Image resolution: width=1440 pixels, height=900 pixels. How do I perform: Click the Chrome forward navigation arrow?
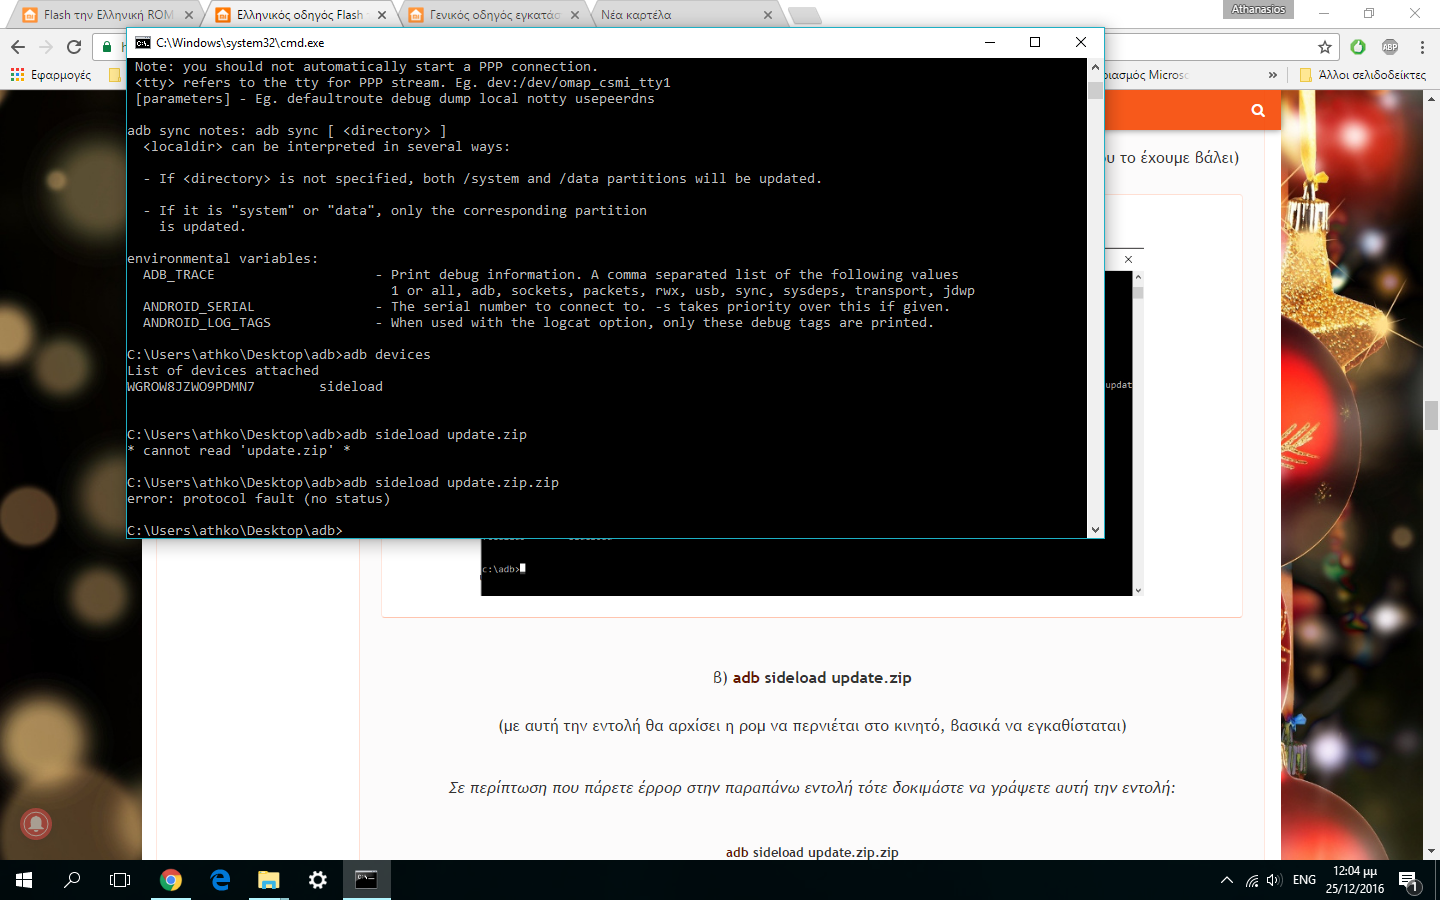(46, 47)
